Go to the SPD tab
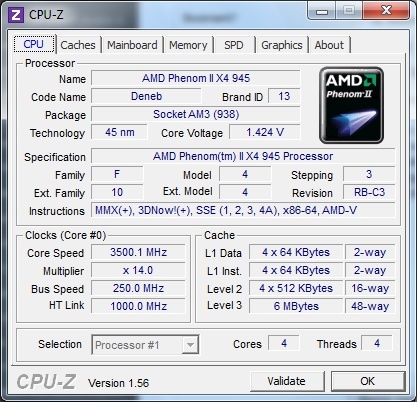Screen dimensions: 417x402 tap(234, 45)
